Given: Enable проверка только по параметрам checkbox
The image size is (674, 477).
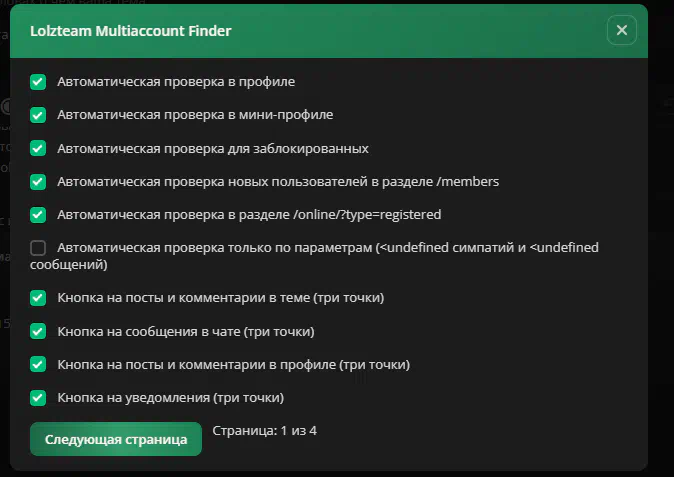Looking at the screenshot, I should [38, 248].
